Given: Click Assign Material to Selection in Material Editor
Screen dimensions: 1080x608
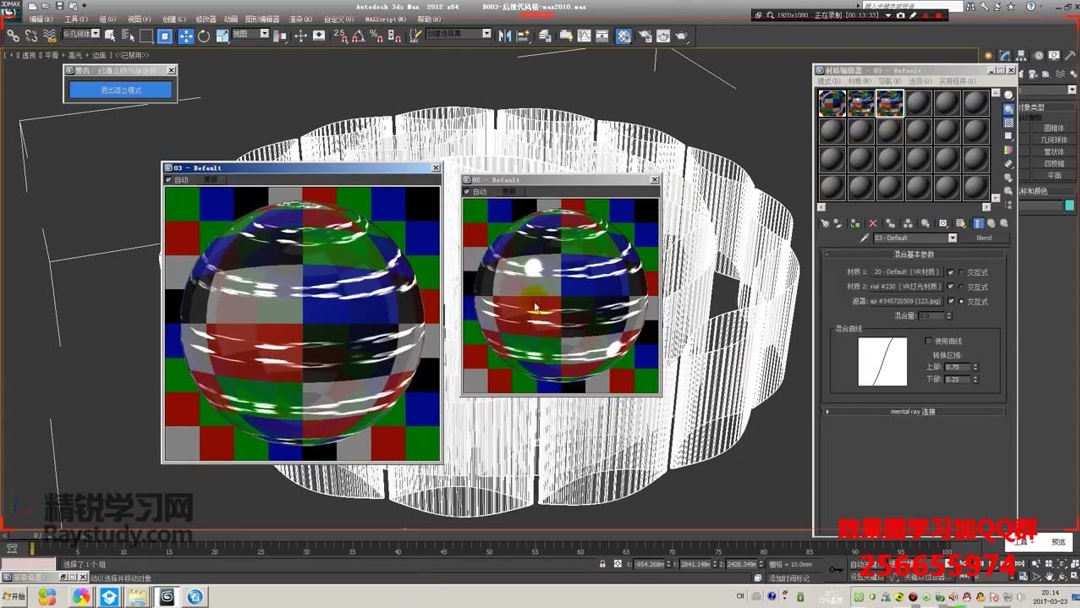Looking at the screenshot, I should click(853, 223).
